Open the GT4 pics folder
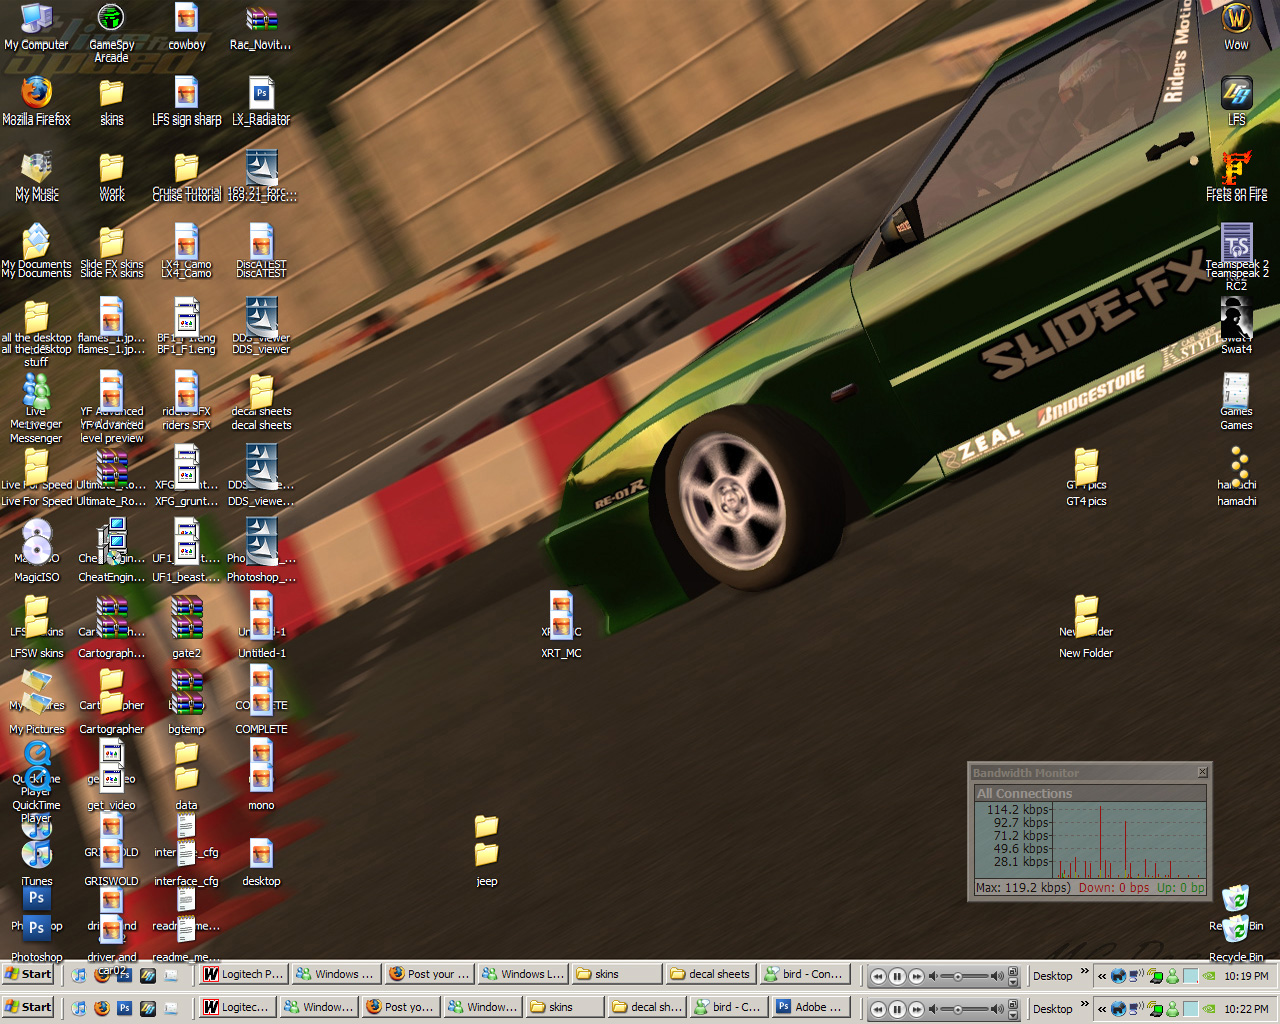This screenshot has width=1280, height=1024. pyautogui.click(x=1086, y=477)
